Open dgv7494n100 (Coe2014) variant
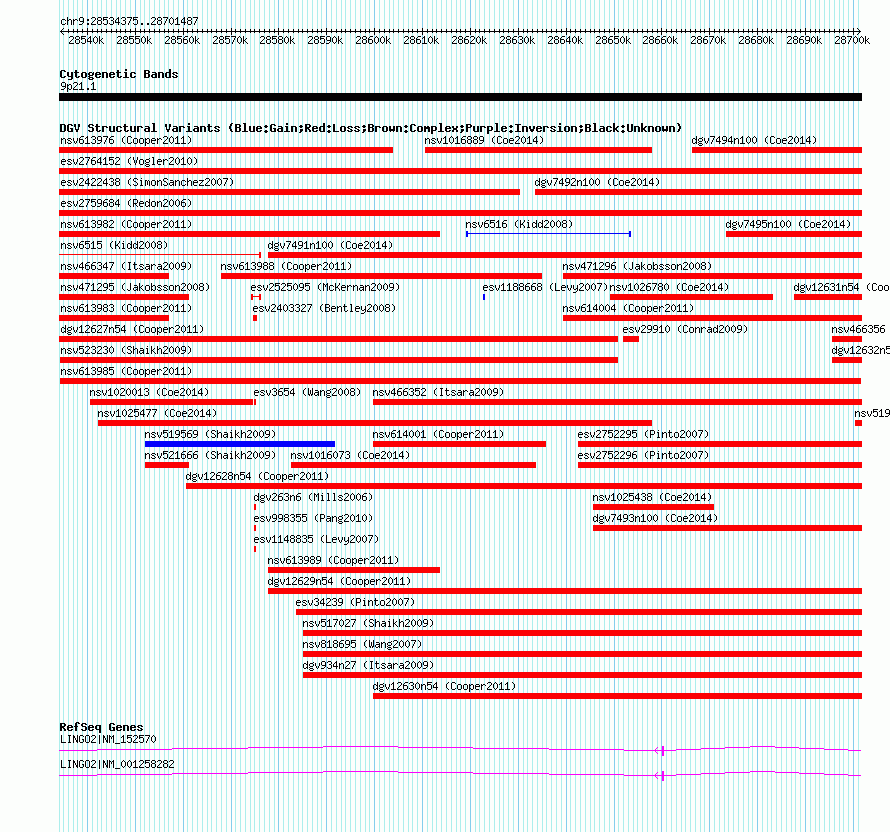This screenshot has height=832, width=890. point(776,150)
